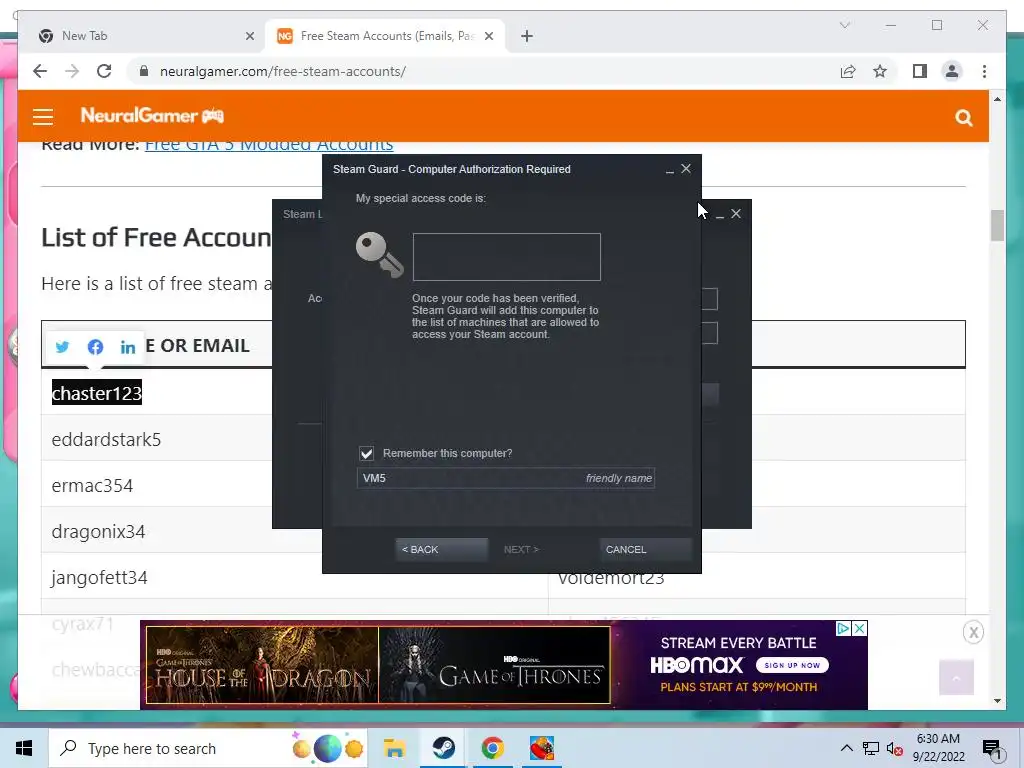Click the BACK button in Steam Guard
Screen dimensions: 1024x768
click(441, 549)
